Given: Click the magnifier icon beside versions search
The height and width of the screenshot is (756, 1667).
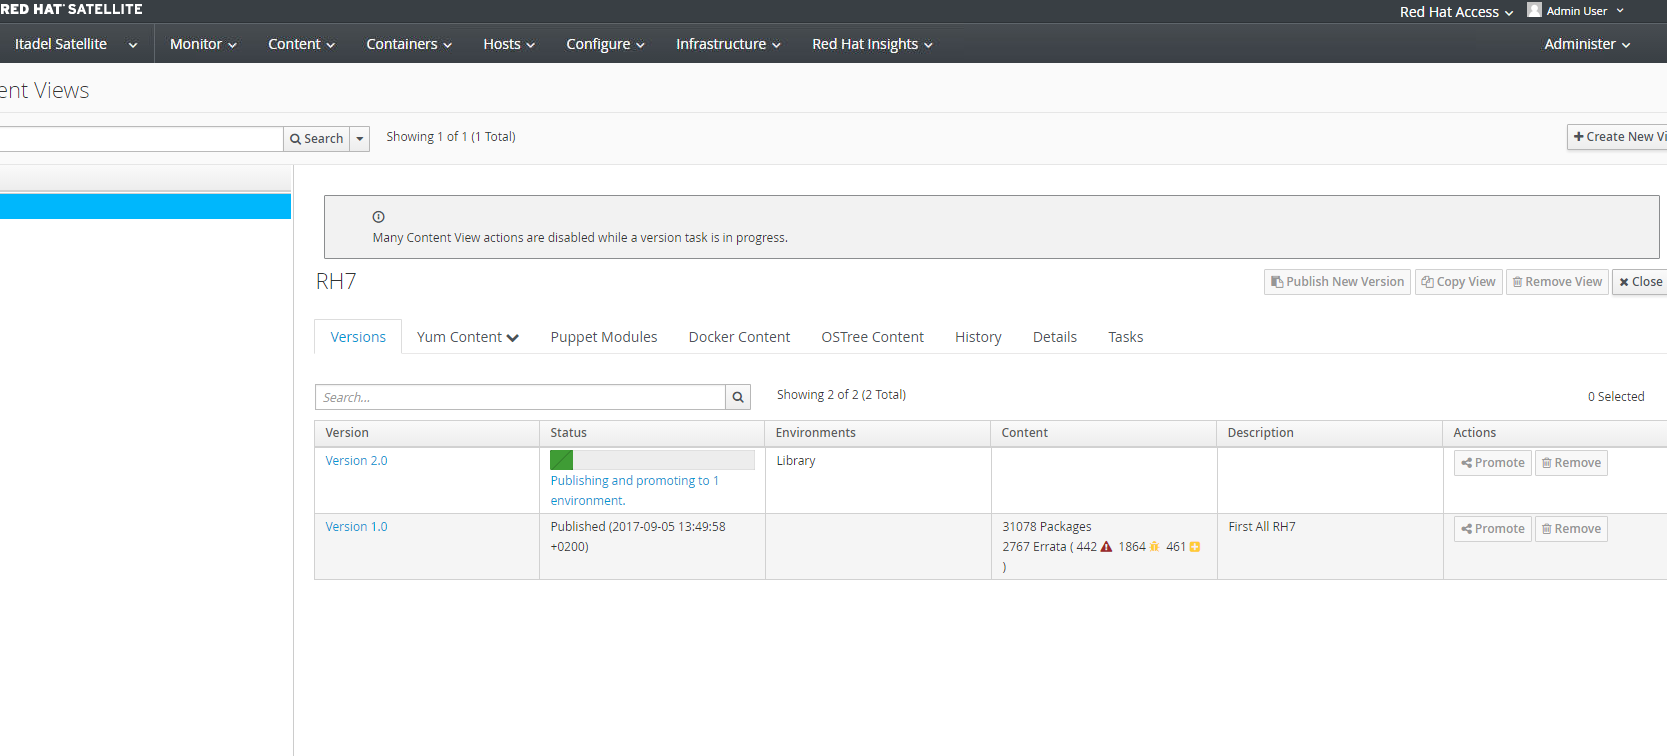Looking at the screenshot, I should 738,397.
